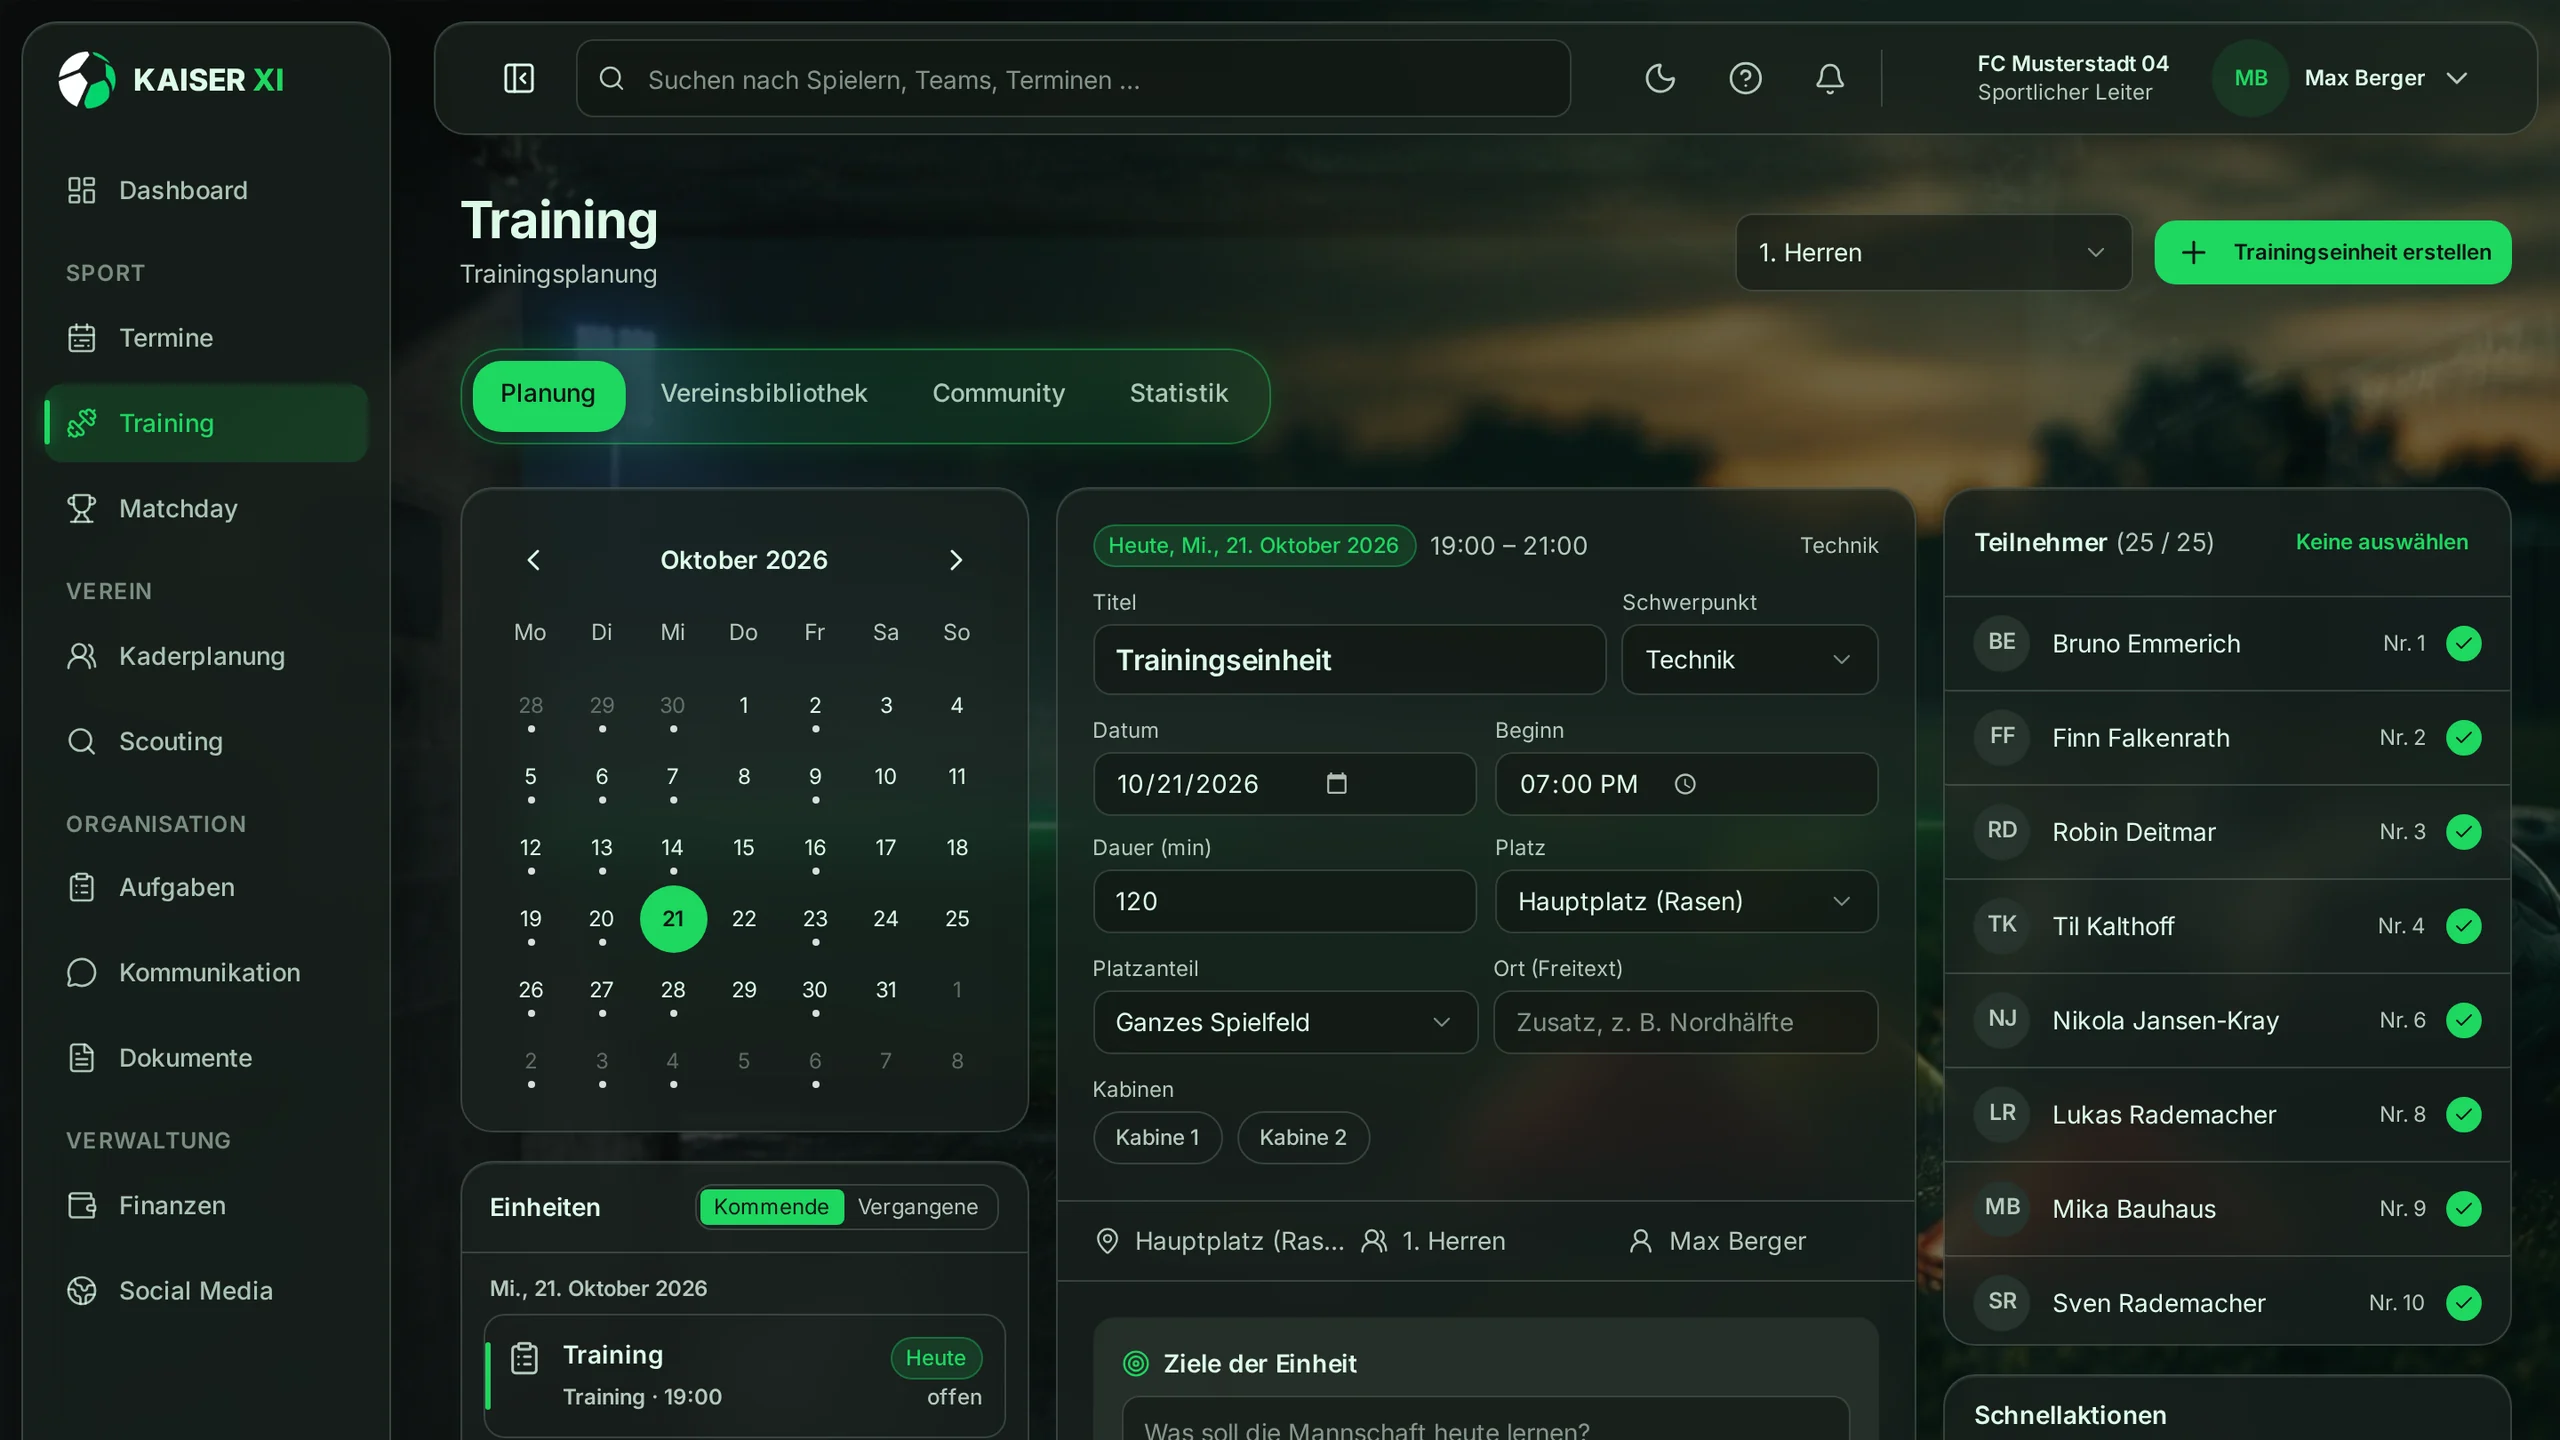The height and width of the screenshot is (1440, 2560).
Task: Open the Platz Hauptplatz (Rasen) dropdown
Action: click(x=1686, y=902)
